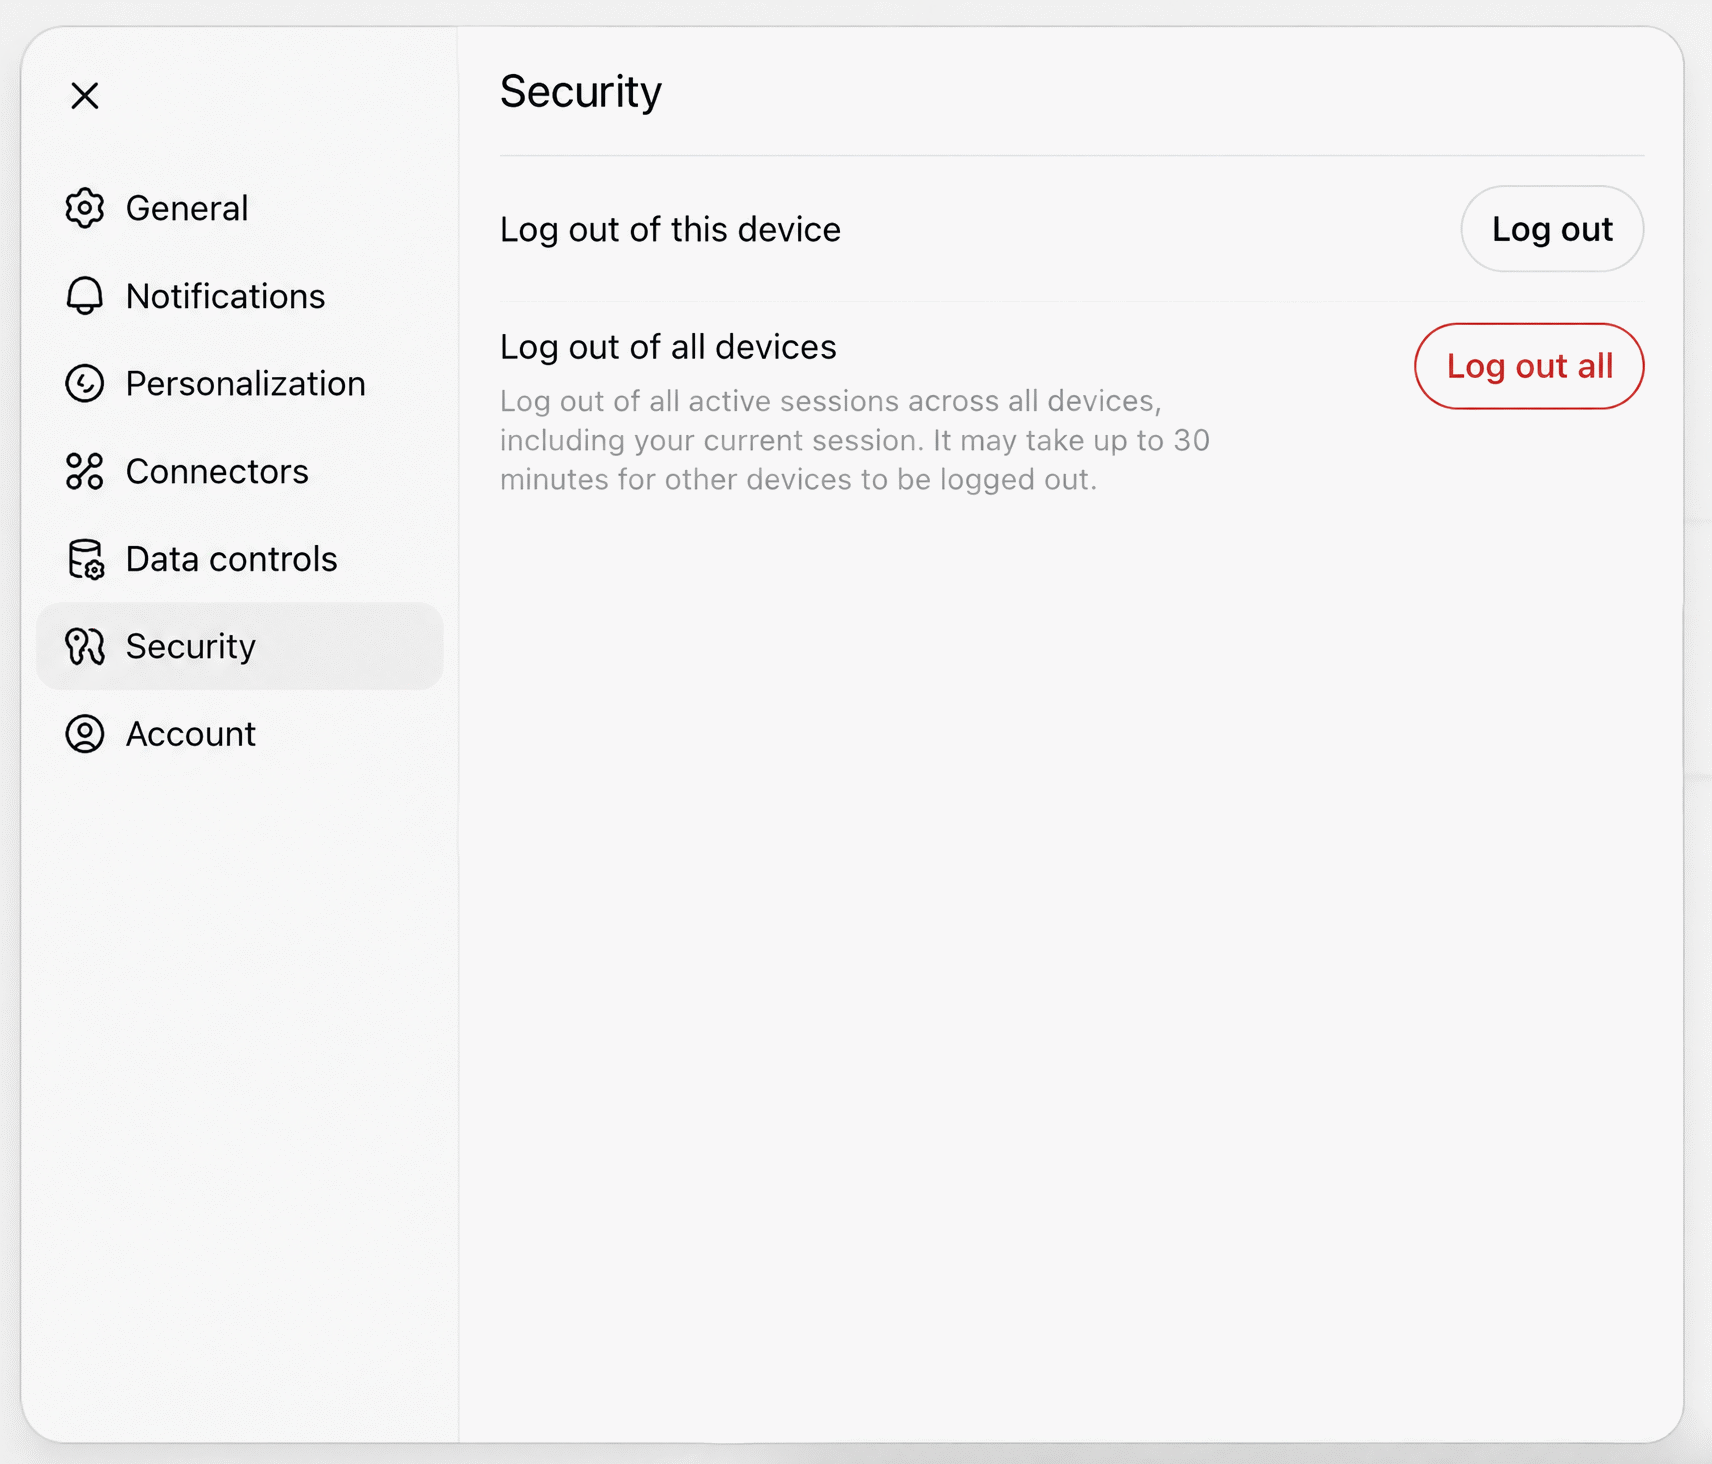1712x1464 pixels.
Task: Select the Security tab label
Action: click(191, 646)
